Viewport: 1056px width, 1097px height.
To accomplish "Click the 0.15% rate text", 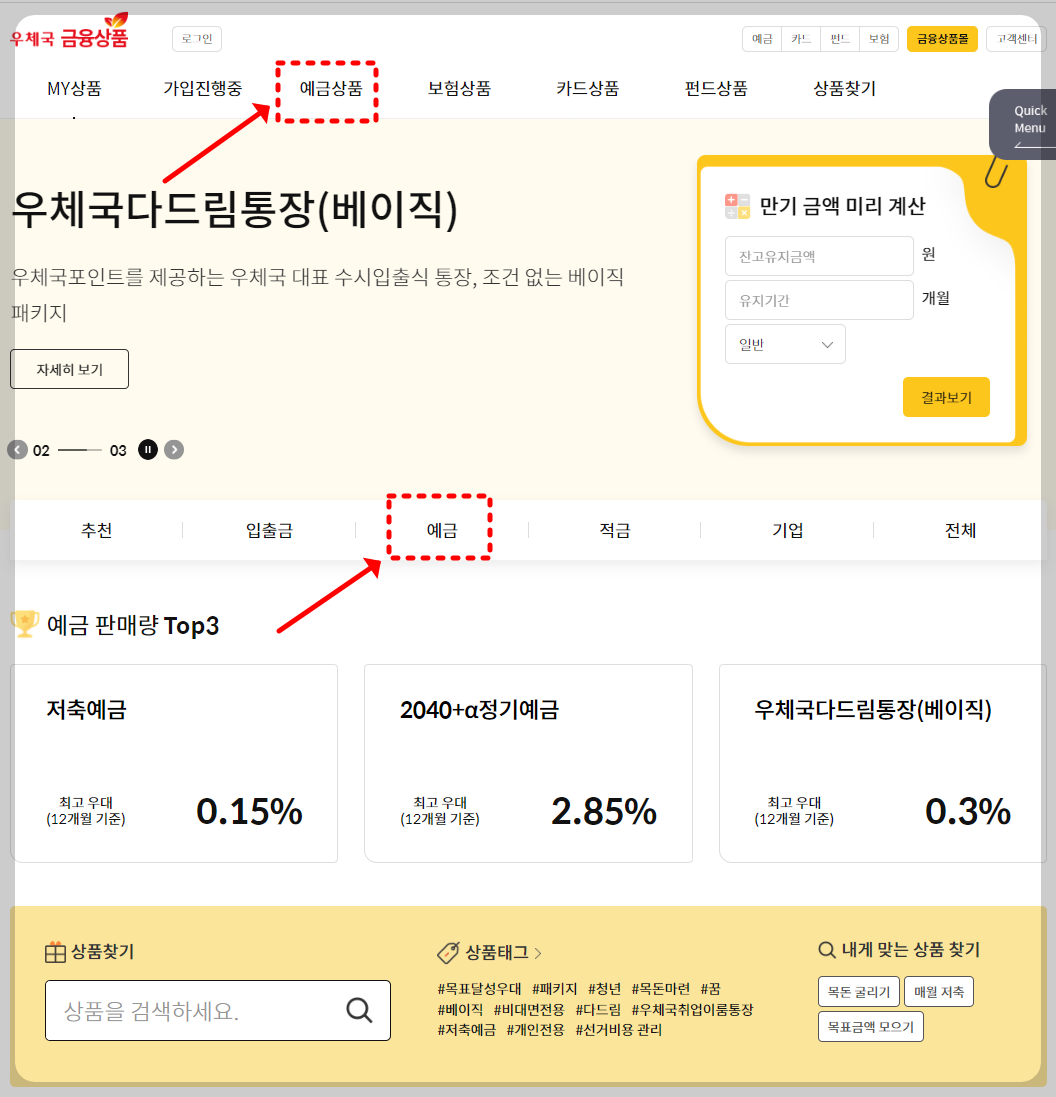I will (249, 812).
